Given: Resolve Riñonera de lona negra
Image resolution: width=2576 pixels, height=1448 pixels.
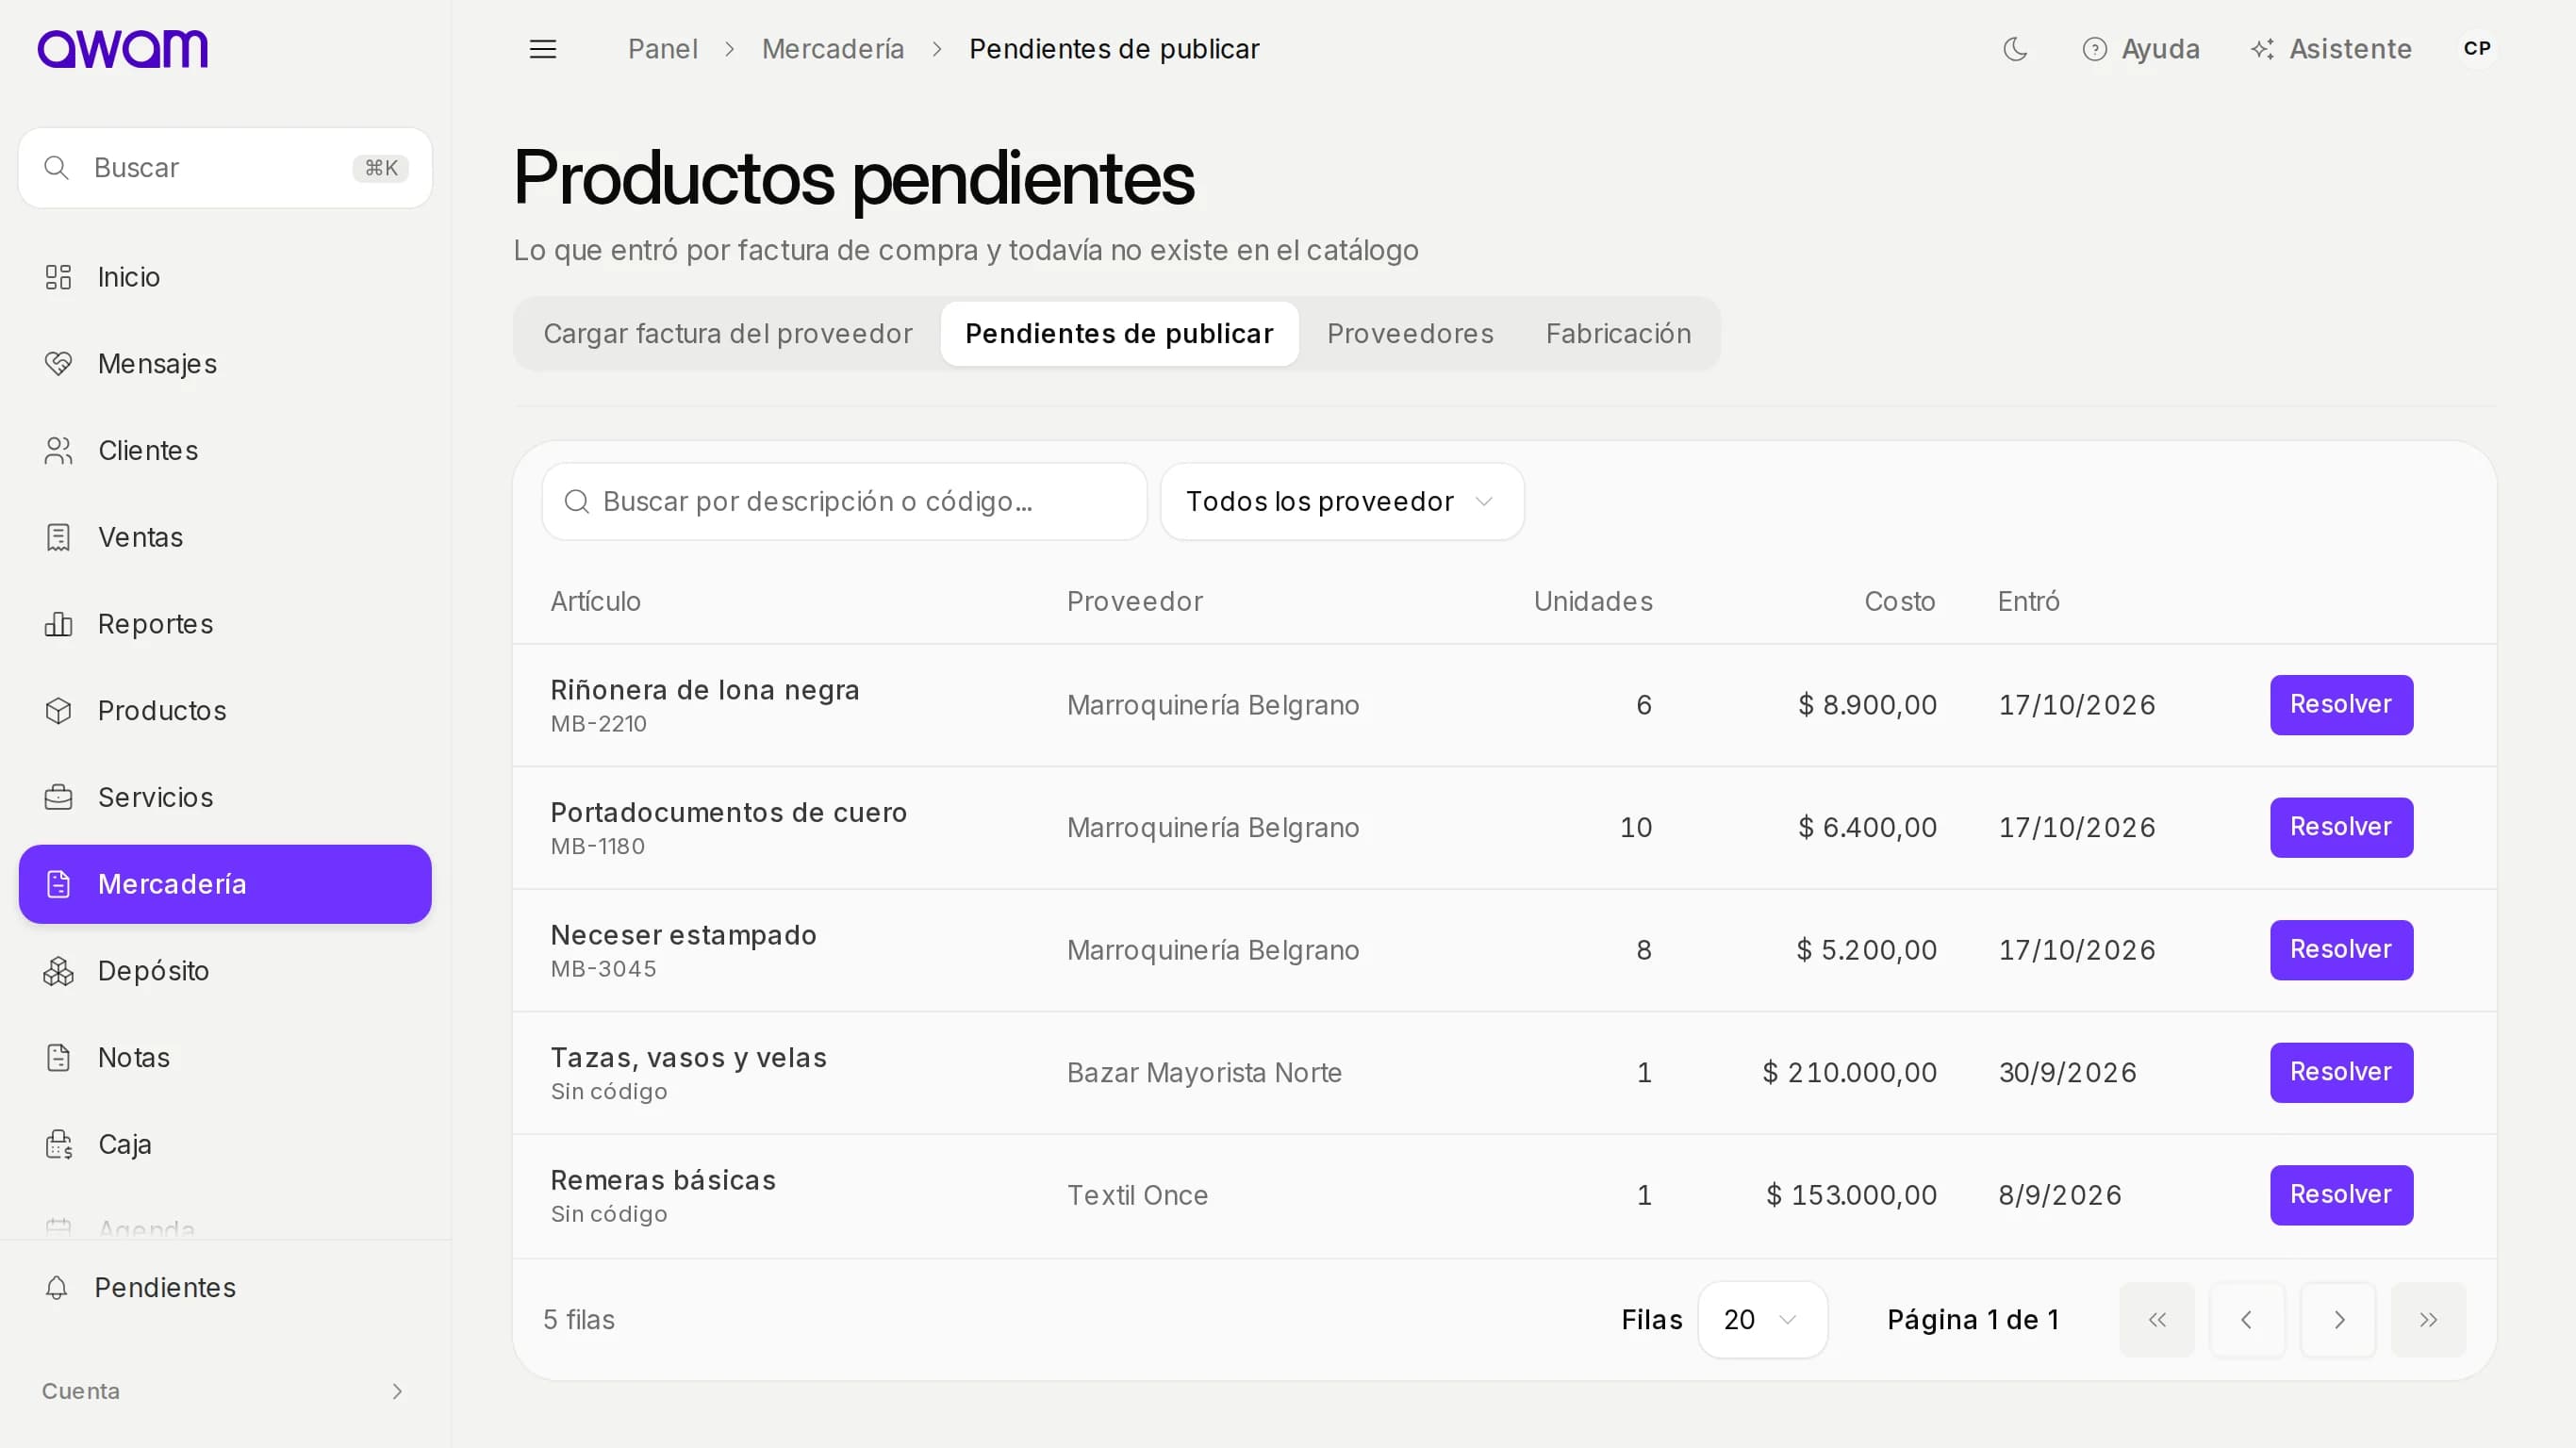Looking at the screenshot, I should tap(2340, 705).
